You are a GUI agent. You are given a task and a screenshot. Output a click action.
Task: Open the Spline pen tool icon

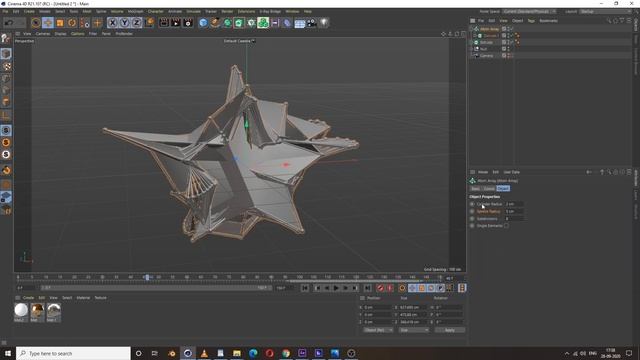tap(215, 23)
